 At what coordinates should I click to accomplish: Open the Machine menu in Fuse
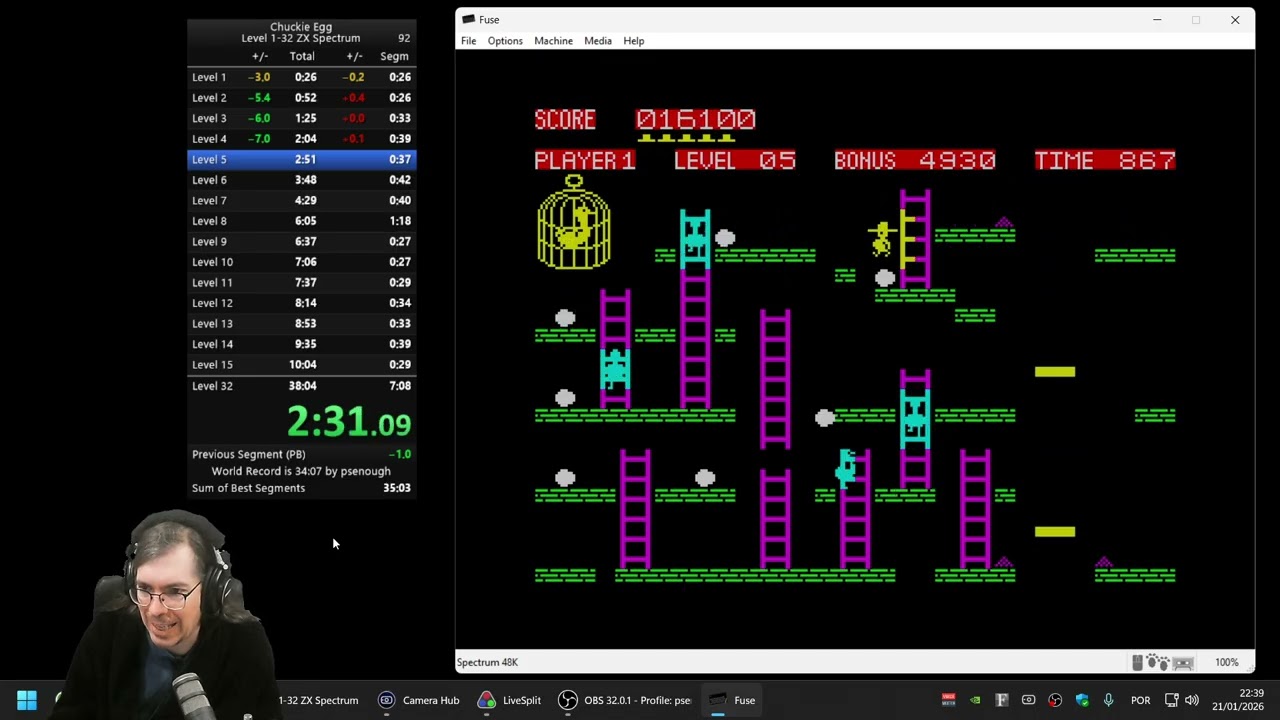pyautogui.click(x=553, y=41)
